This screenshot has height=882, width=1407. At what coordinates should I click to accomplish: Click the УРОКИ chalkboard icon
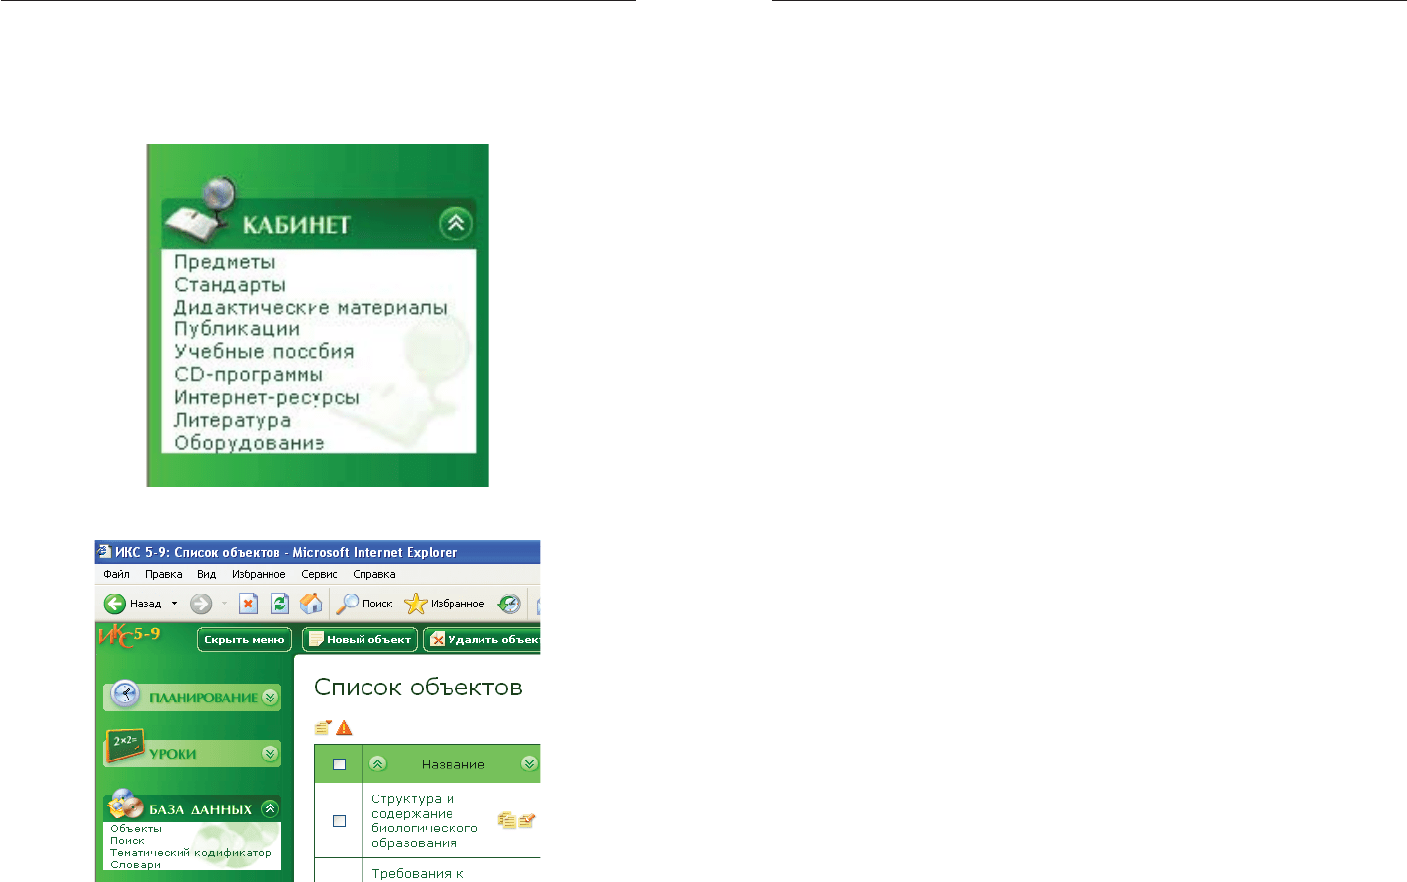pos(127,746)
